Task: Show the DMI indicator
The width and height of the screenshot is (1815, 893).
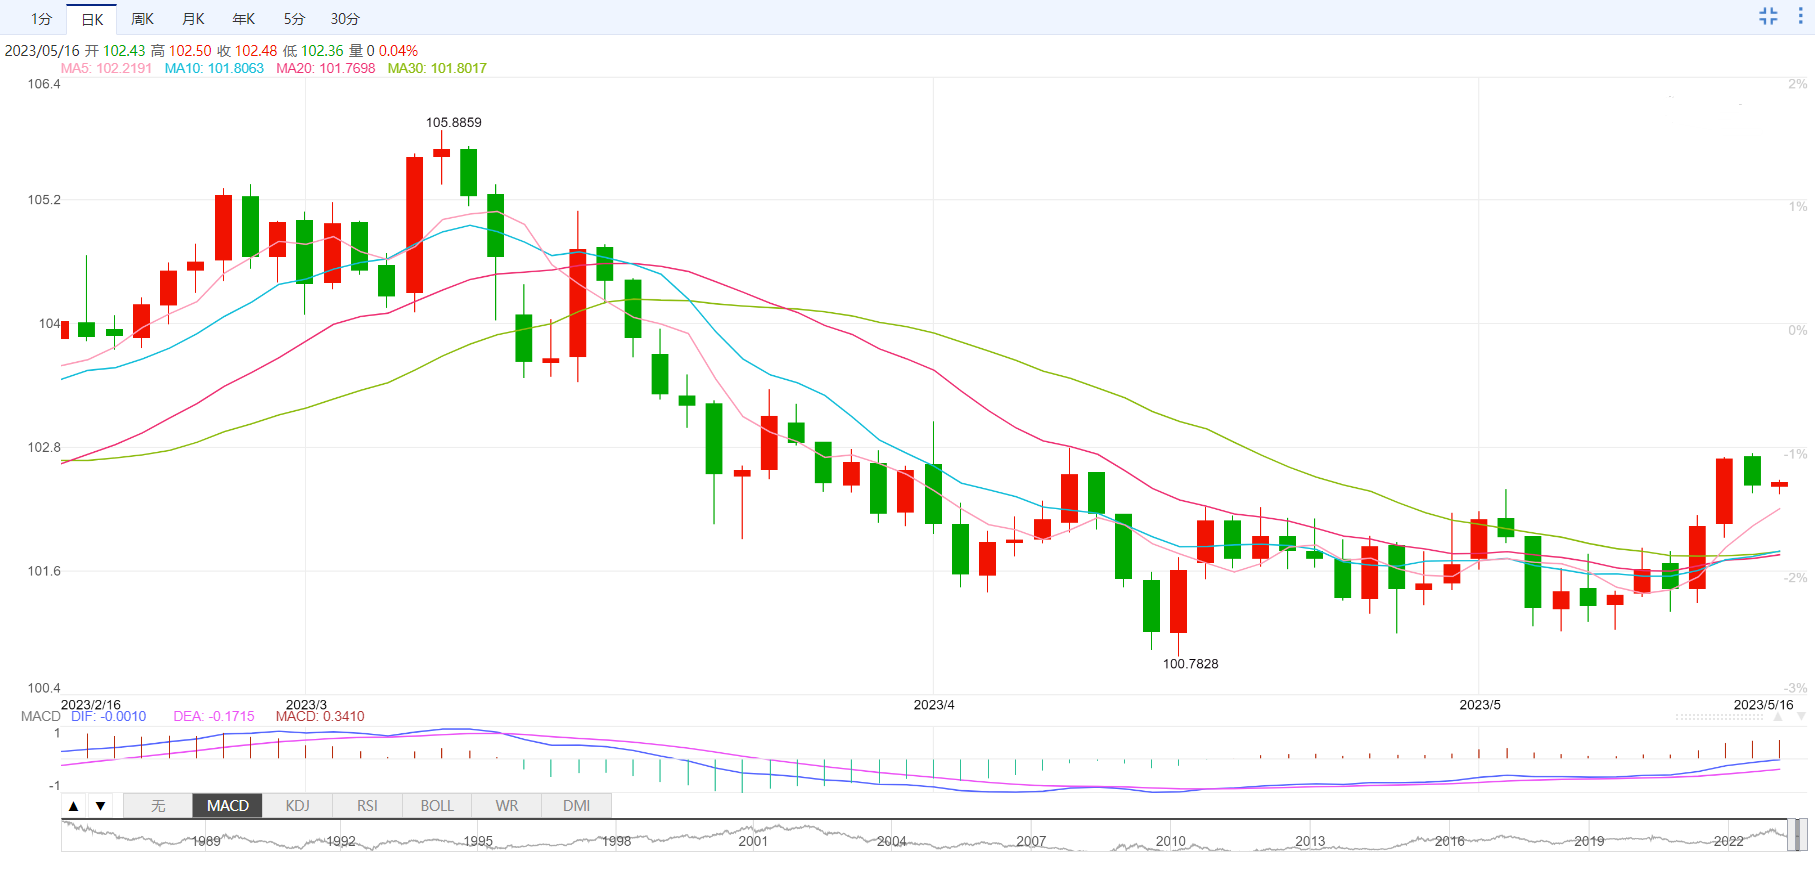Action: point(576,806)
